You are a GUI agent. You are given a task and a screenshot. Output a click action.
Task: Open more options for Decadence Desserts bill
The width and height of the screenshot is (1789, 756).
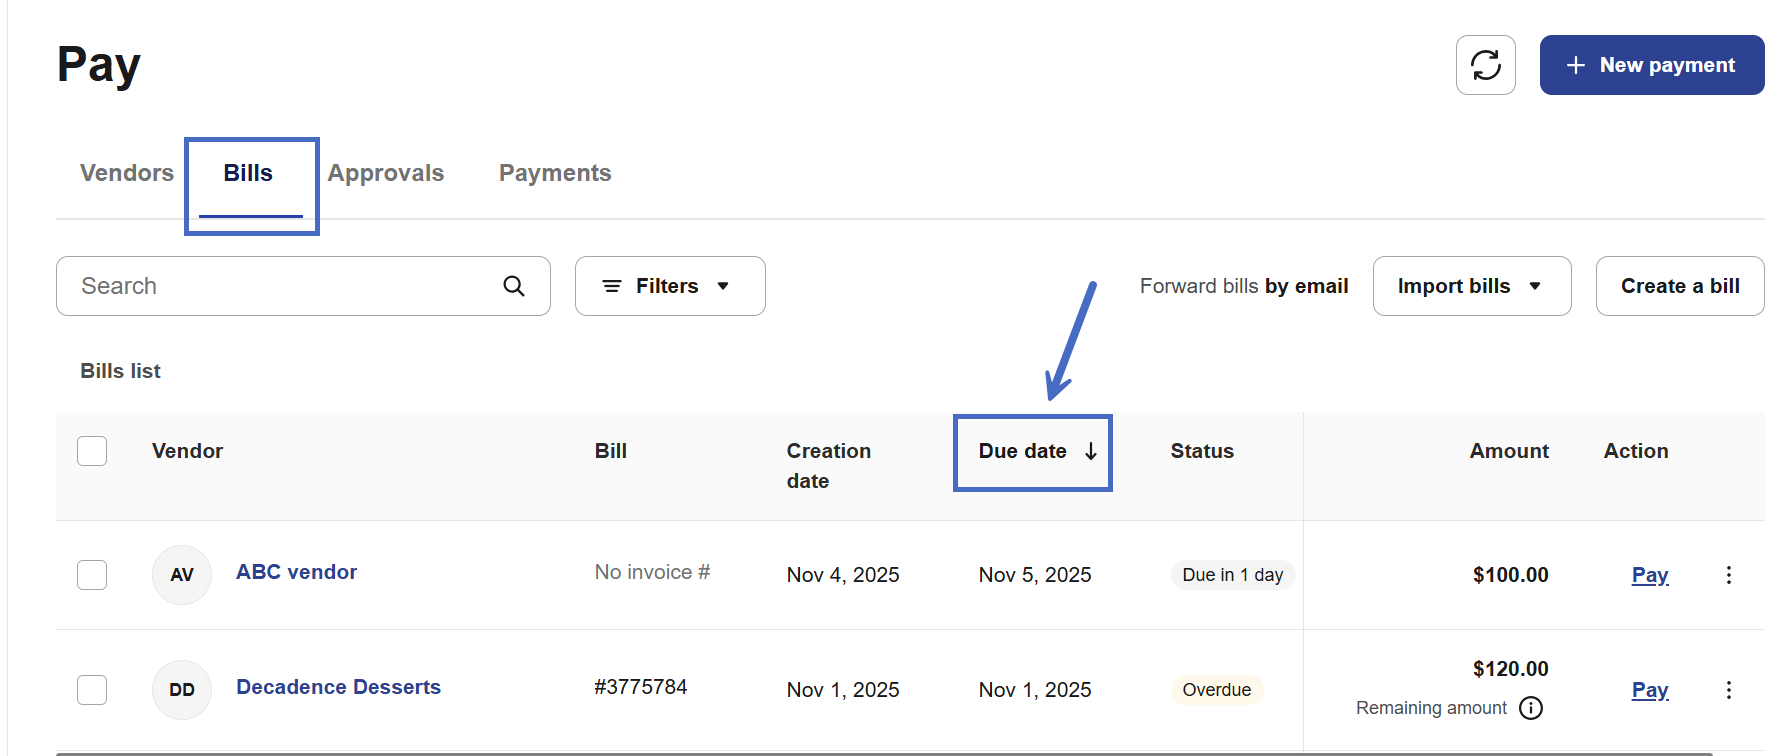[1728, 690]
